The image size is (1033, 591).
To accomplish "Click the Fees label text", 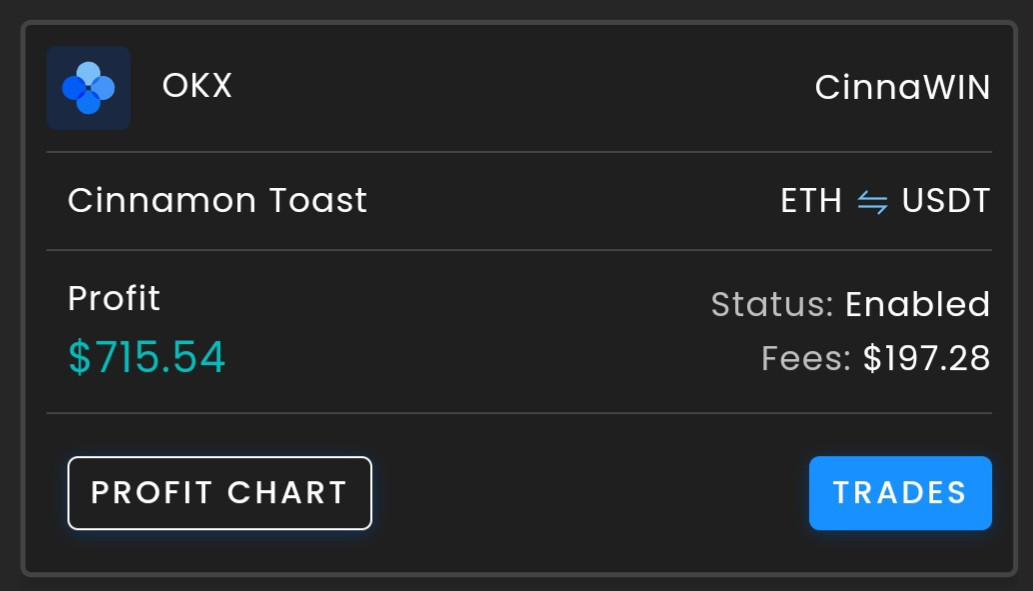I will 806,358.
